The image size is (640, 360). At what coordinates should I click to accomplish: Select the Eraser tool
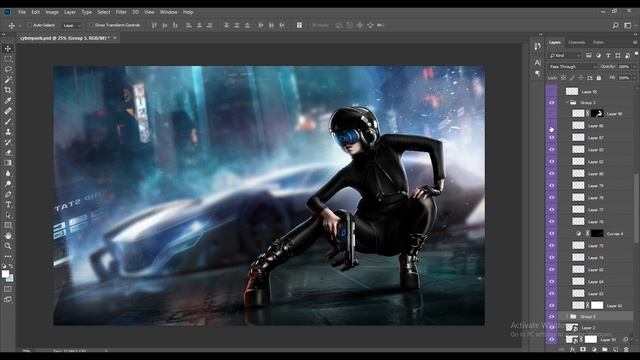click(x=8, y=152)
